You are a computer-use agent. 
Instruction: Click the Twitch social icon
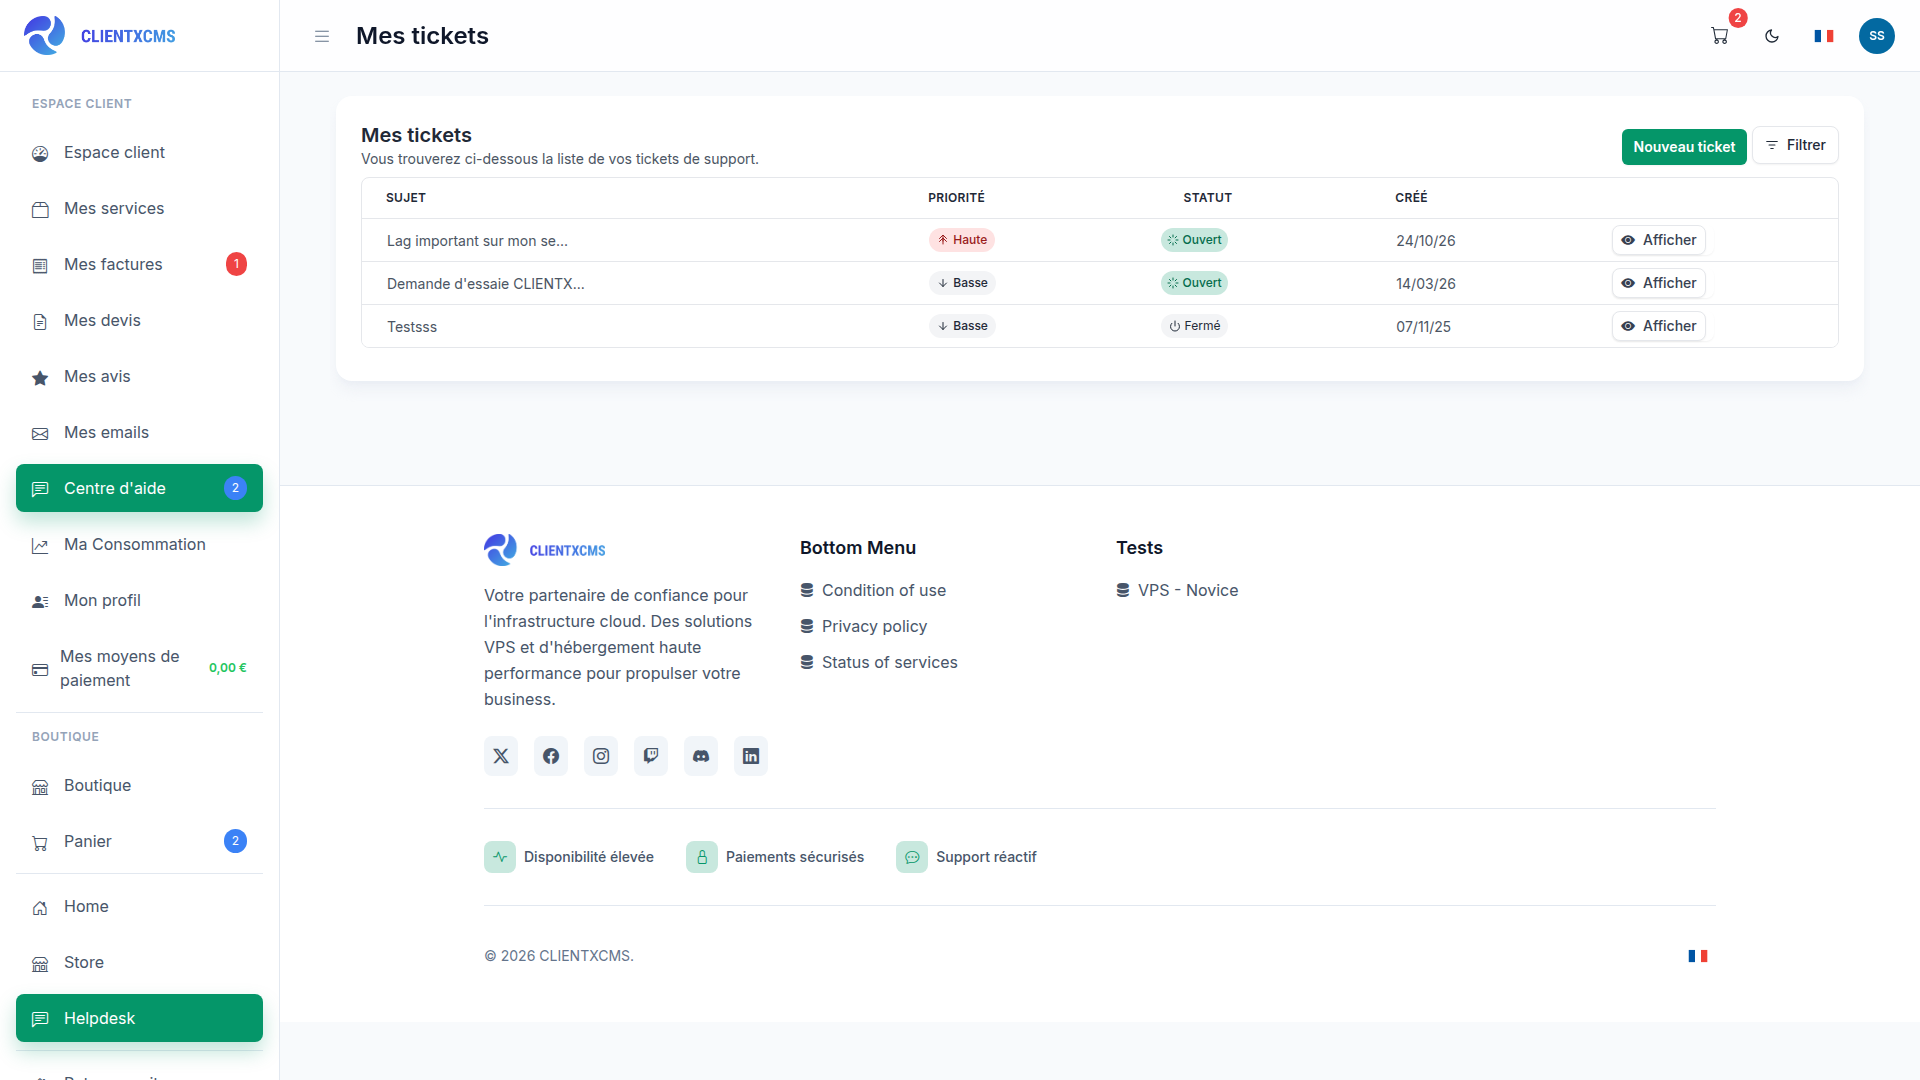651,756
